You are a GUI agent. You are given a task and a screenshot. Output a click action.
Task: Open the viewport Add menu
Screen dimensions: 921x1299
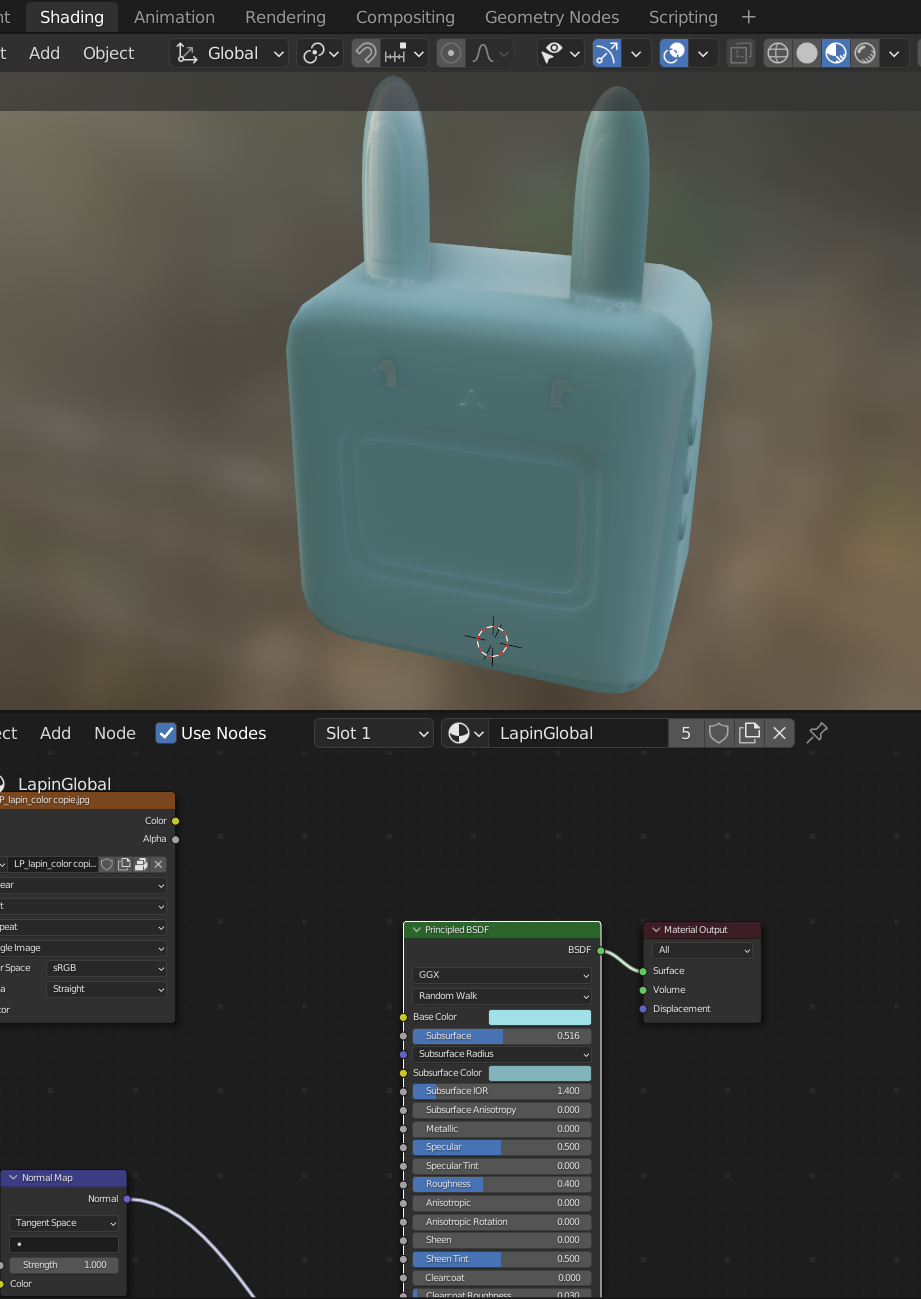click(44, 53)
